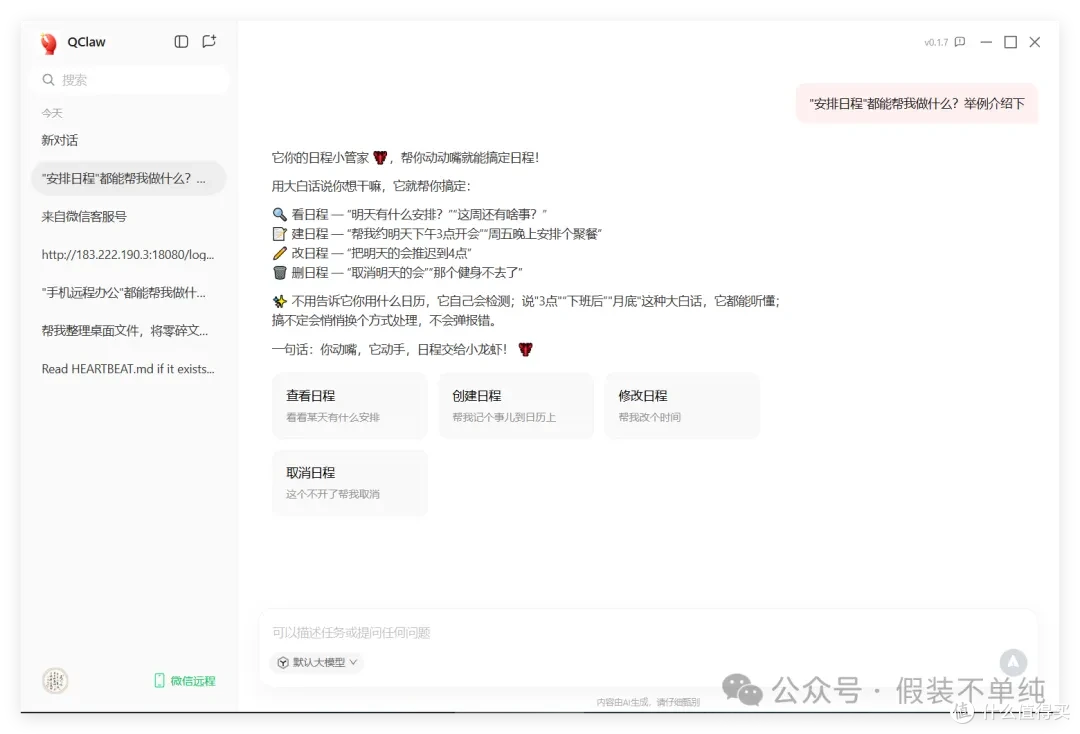Screen dimensions: 1080x734
Task: Click the v0.1.7 version label
Action: (936, 43)
